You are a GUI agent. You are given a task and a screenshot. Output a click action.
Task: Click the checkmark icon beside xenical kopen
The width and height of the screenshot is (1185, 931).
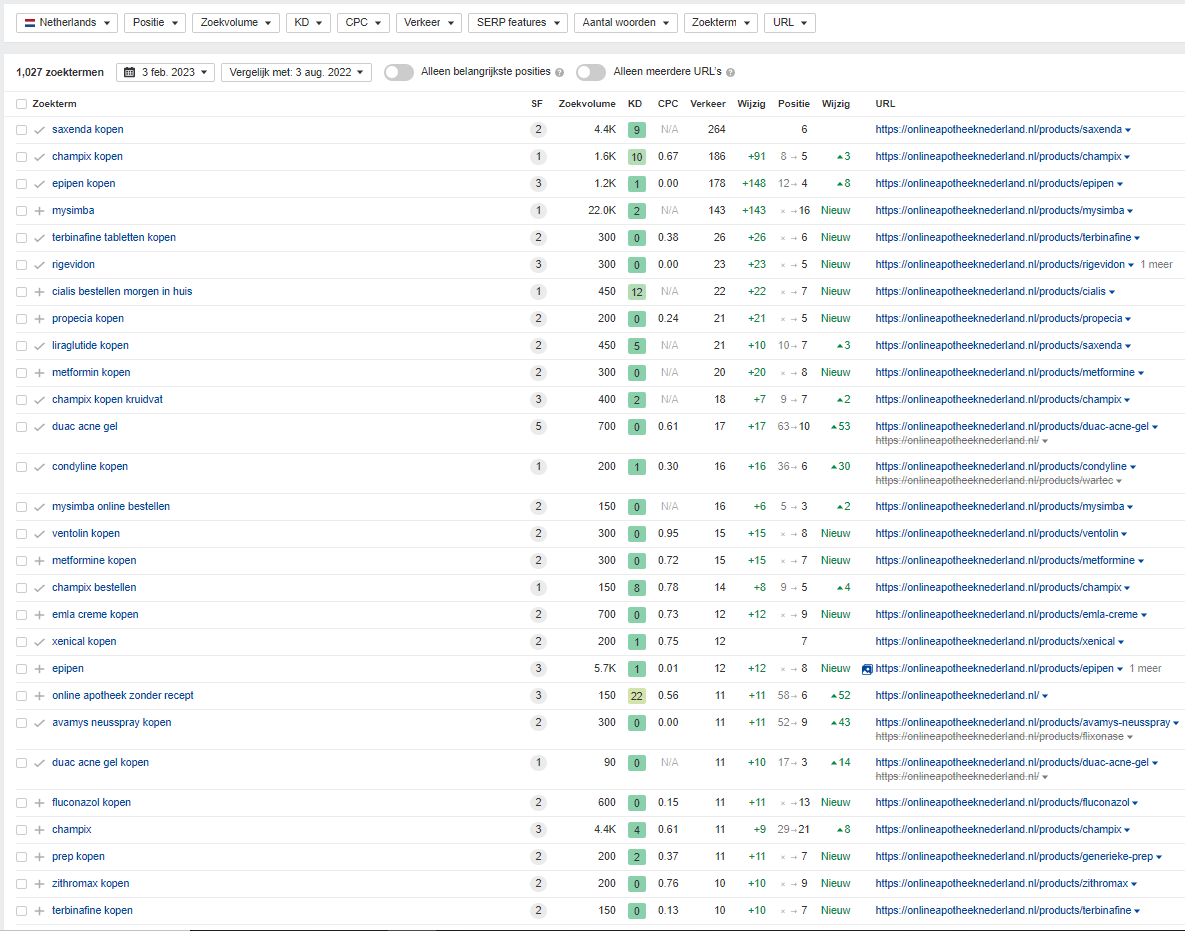point(39,642)
